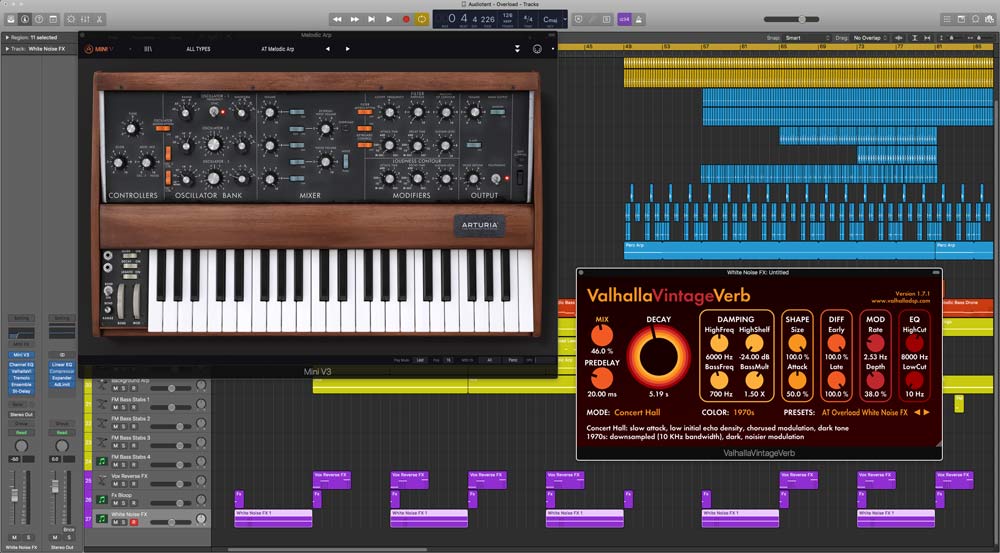1000x553 pixels.
Task: Click the Mini V preset library browser icon
Action: pos(148,48)
